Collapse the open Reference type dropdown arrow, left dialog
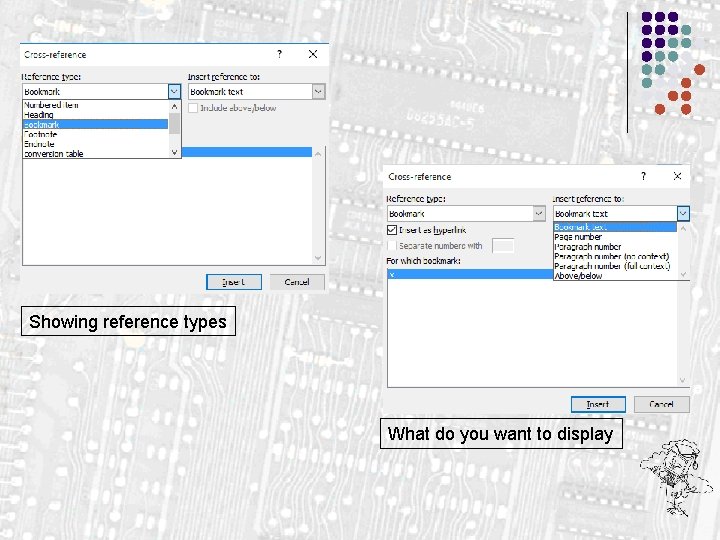This screenshot has height=540, width=720. [x=174, y=91]
